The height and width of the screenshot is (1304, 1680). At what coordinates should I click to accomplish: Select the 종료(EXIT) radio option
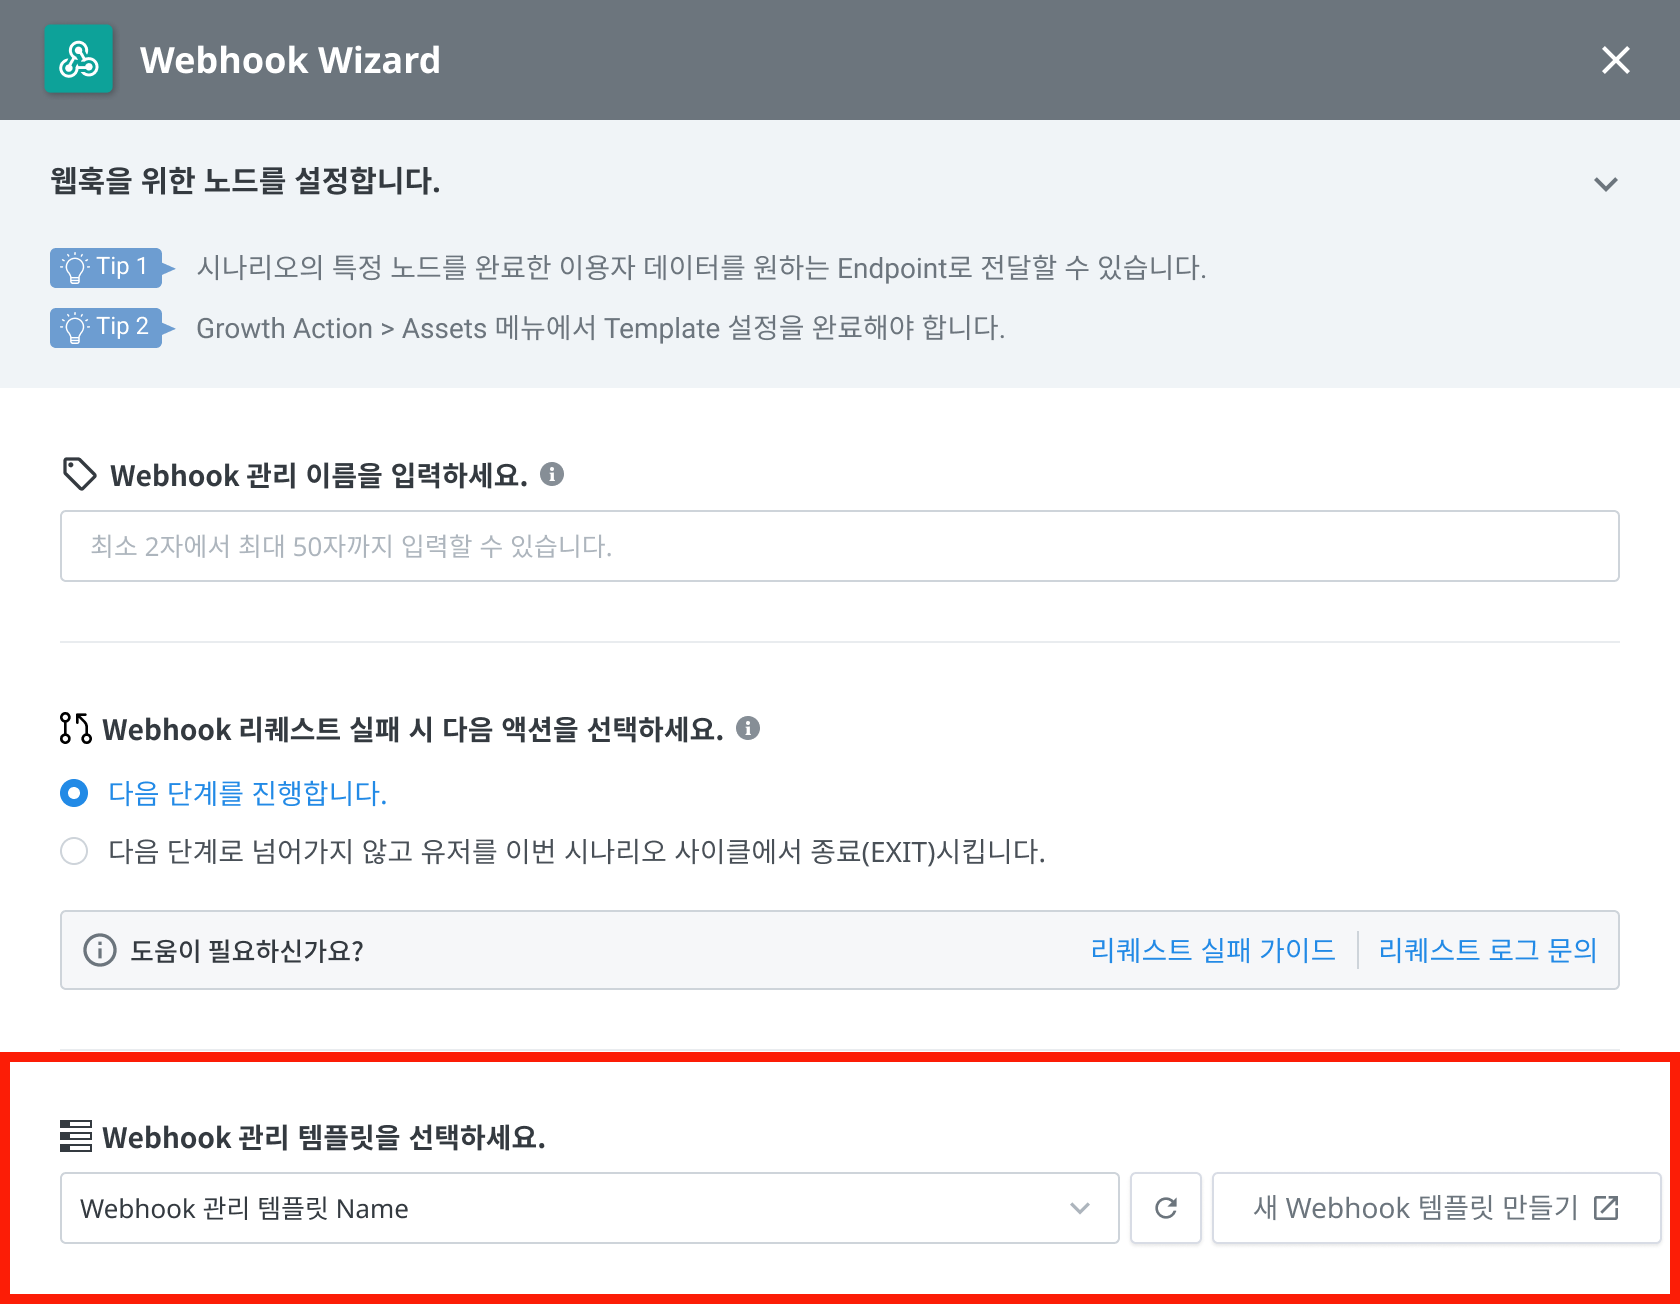click(74, 851)
